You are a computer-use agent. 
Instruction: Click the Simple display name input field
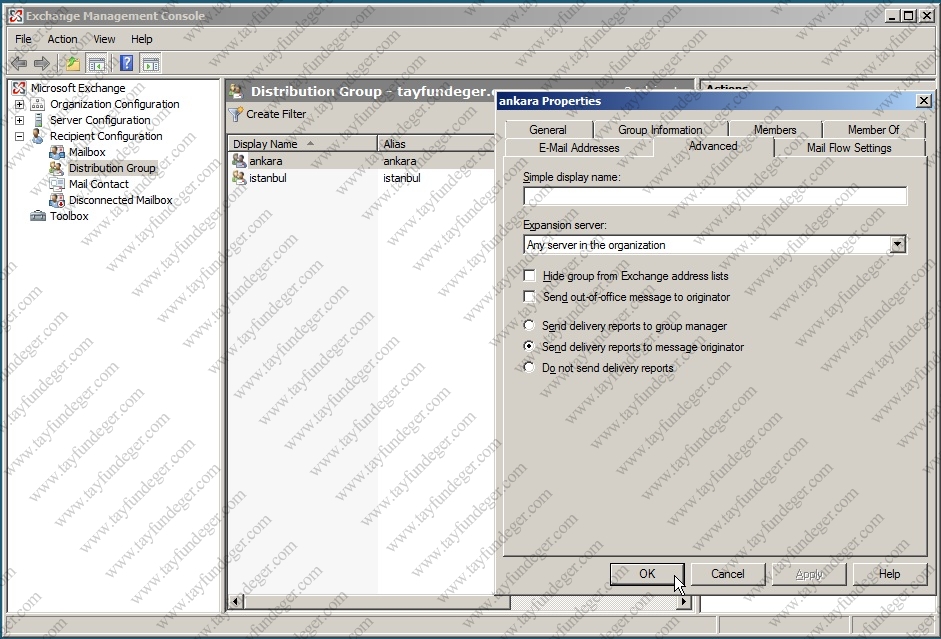click(x=715, y=196)
